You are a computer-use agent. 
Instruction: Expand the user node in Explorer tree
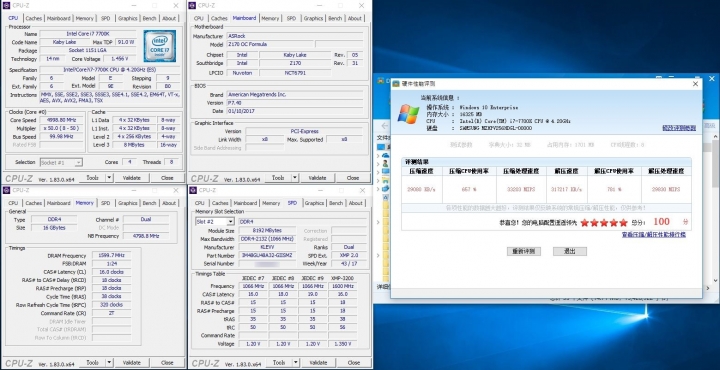(x=378, y=164)
